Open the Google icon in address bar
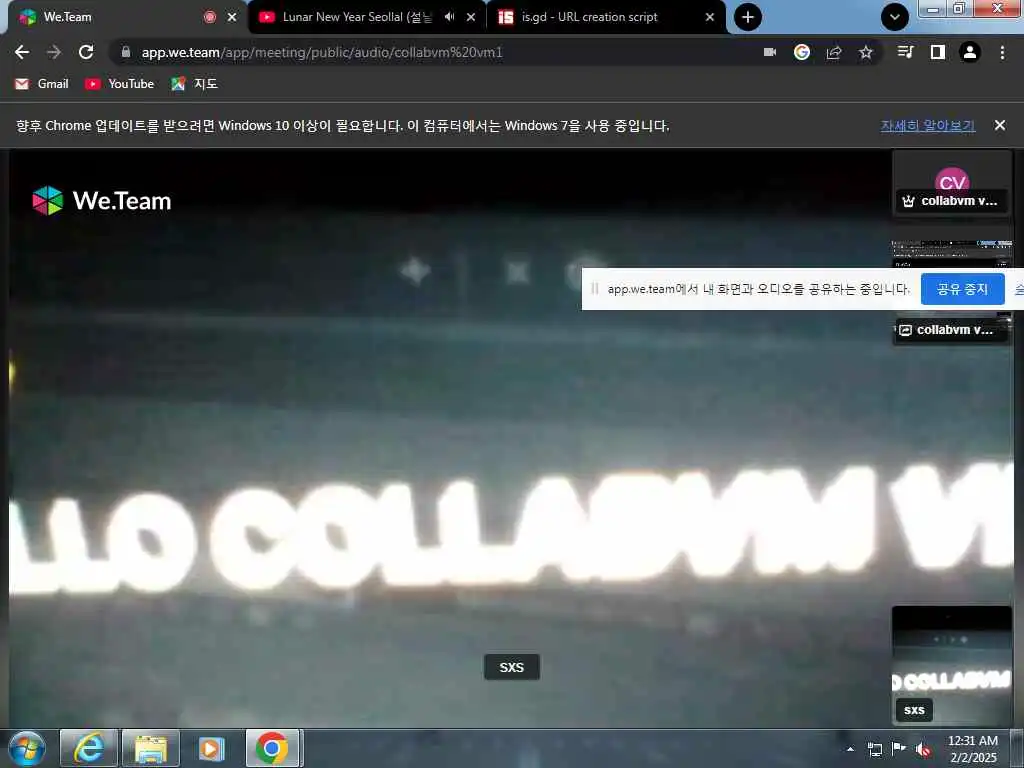The height and width of the screenshot is (768, 1024). (802, 52)
